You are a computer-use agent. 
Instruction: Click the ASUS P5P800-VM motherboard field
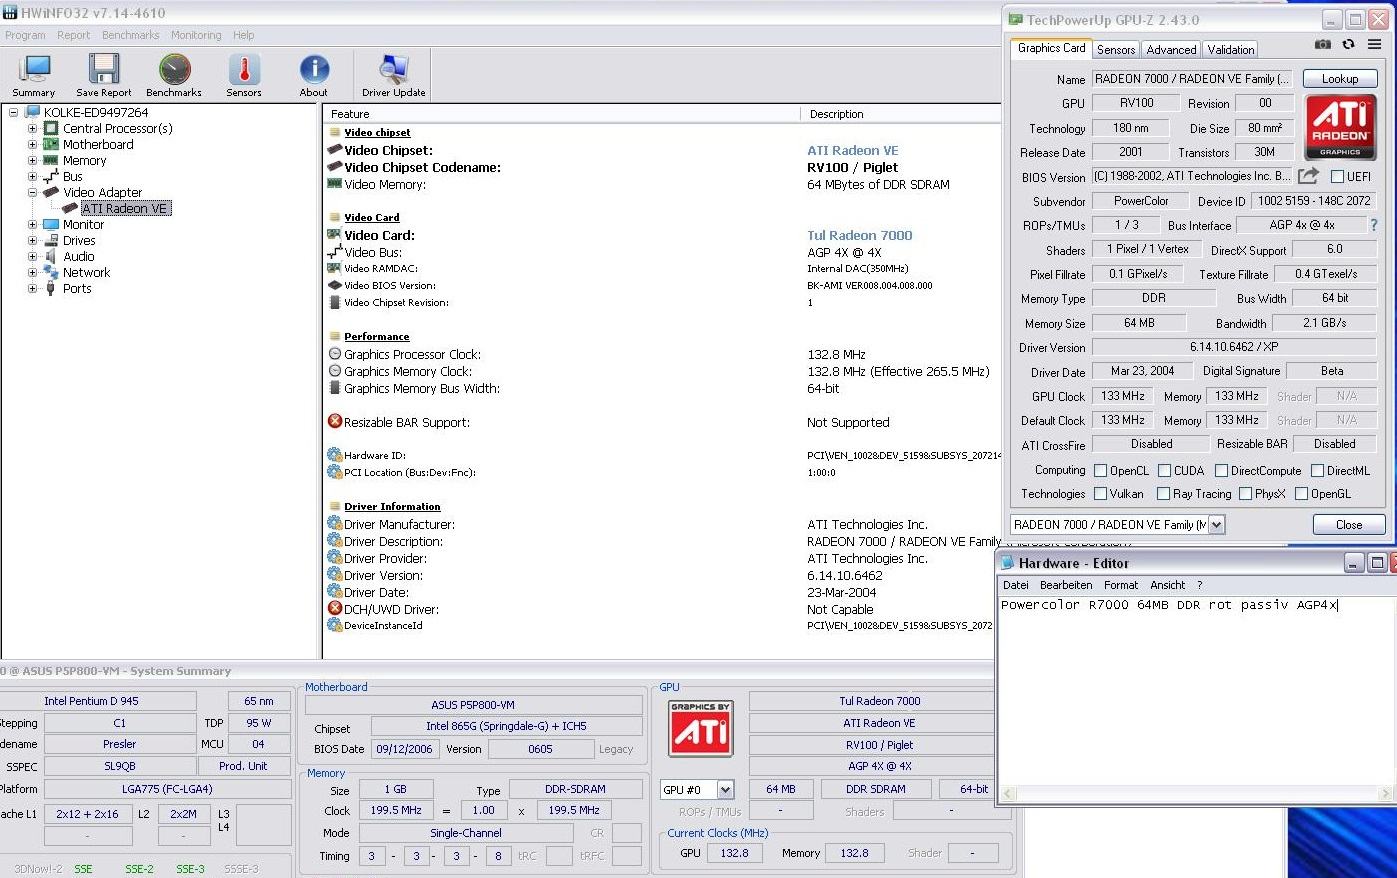click(473, 705)
